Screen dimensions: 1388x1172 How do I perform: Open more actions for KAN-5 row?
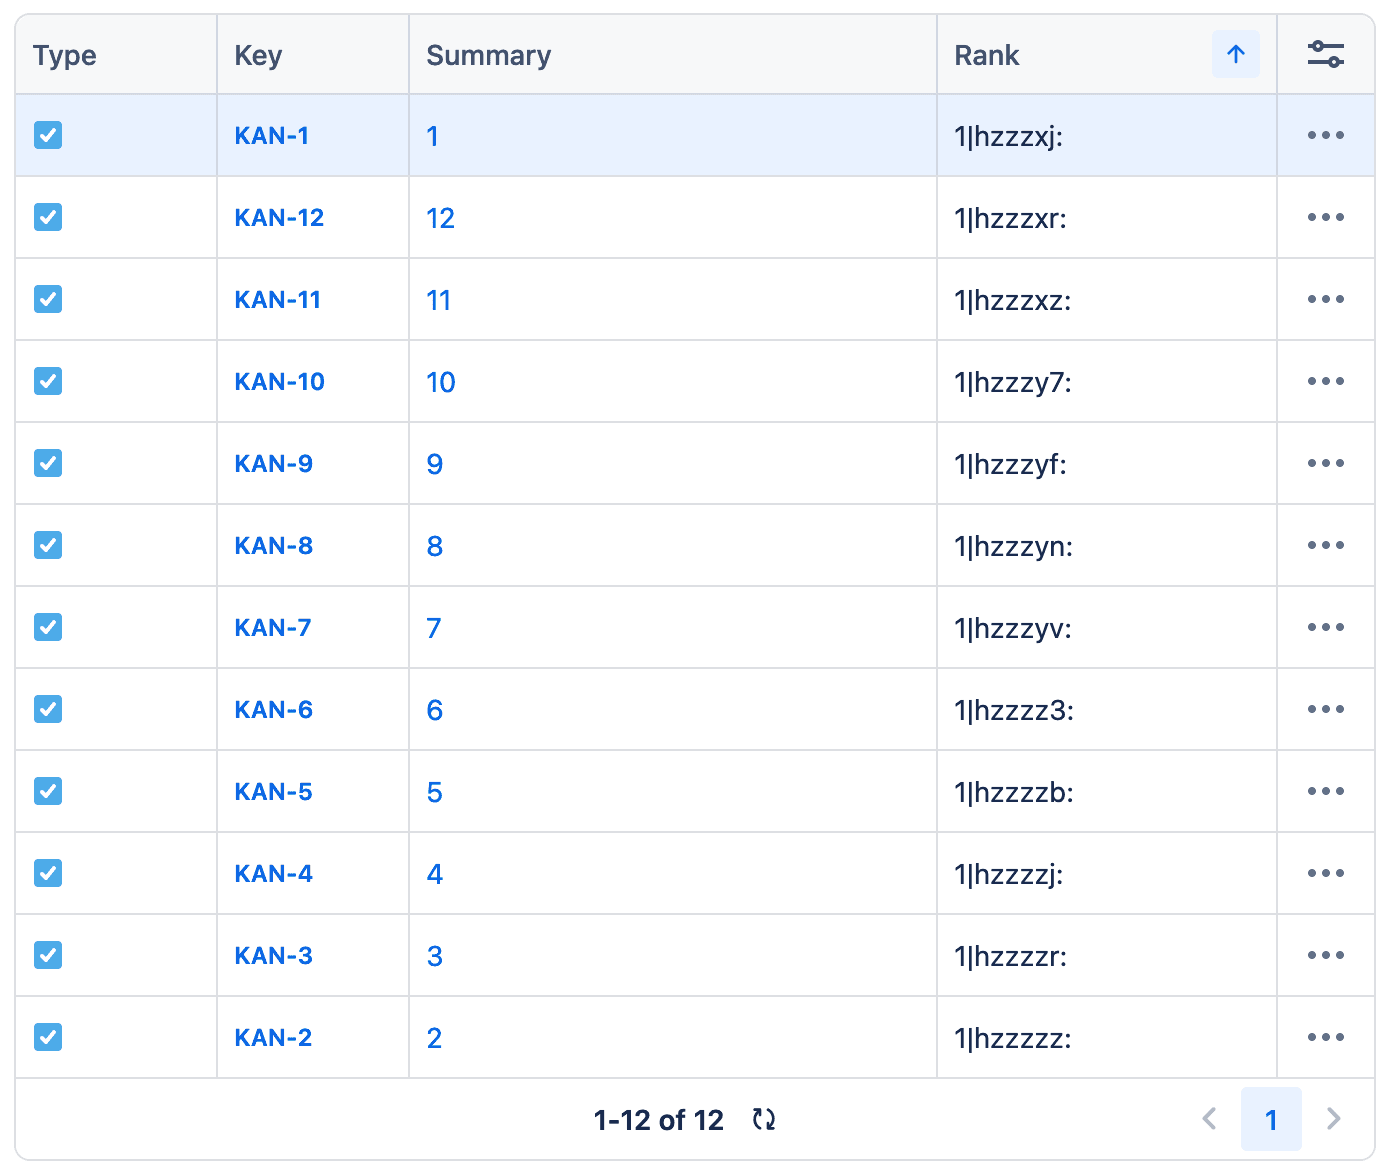coord(1325,791)
